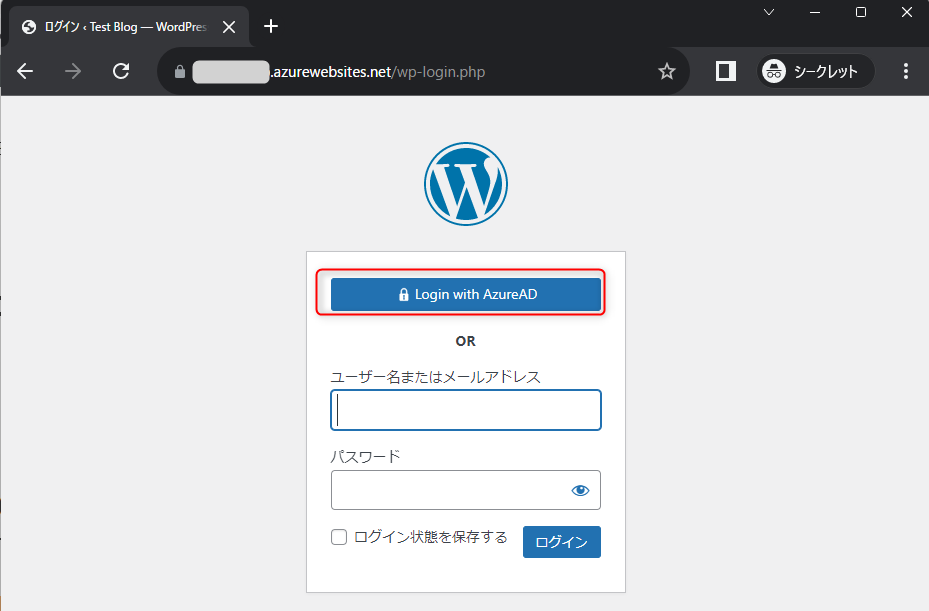The width and height of the screenshot is (929, 611).
Task: Close the ログイン Test Blog tab
Action: [x=229, y=27]
